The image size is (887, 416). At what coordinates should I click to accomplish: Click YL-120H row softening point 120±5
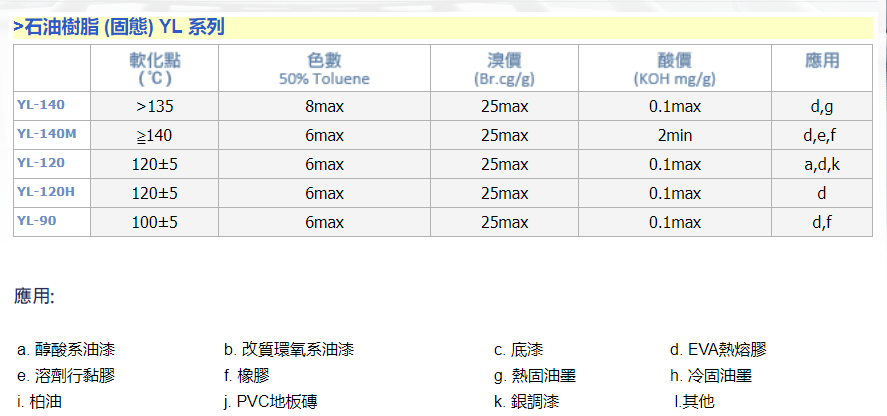tap(154, 193)
